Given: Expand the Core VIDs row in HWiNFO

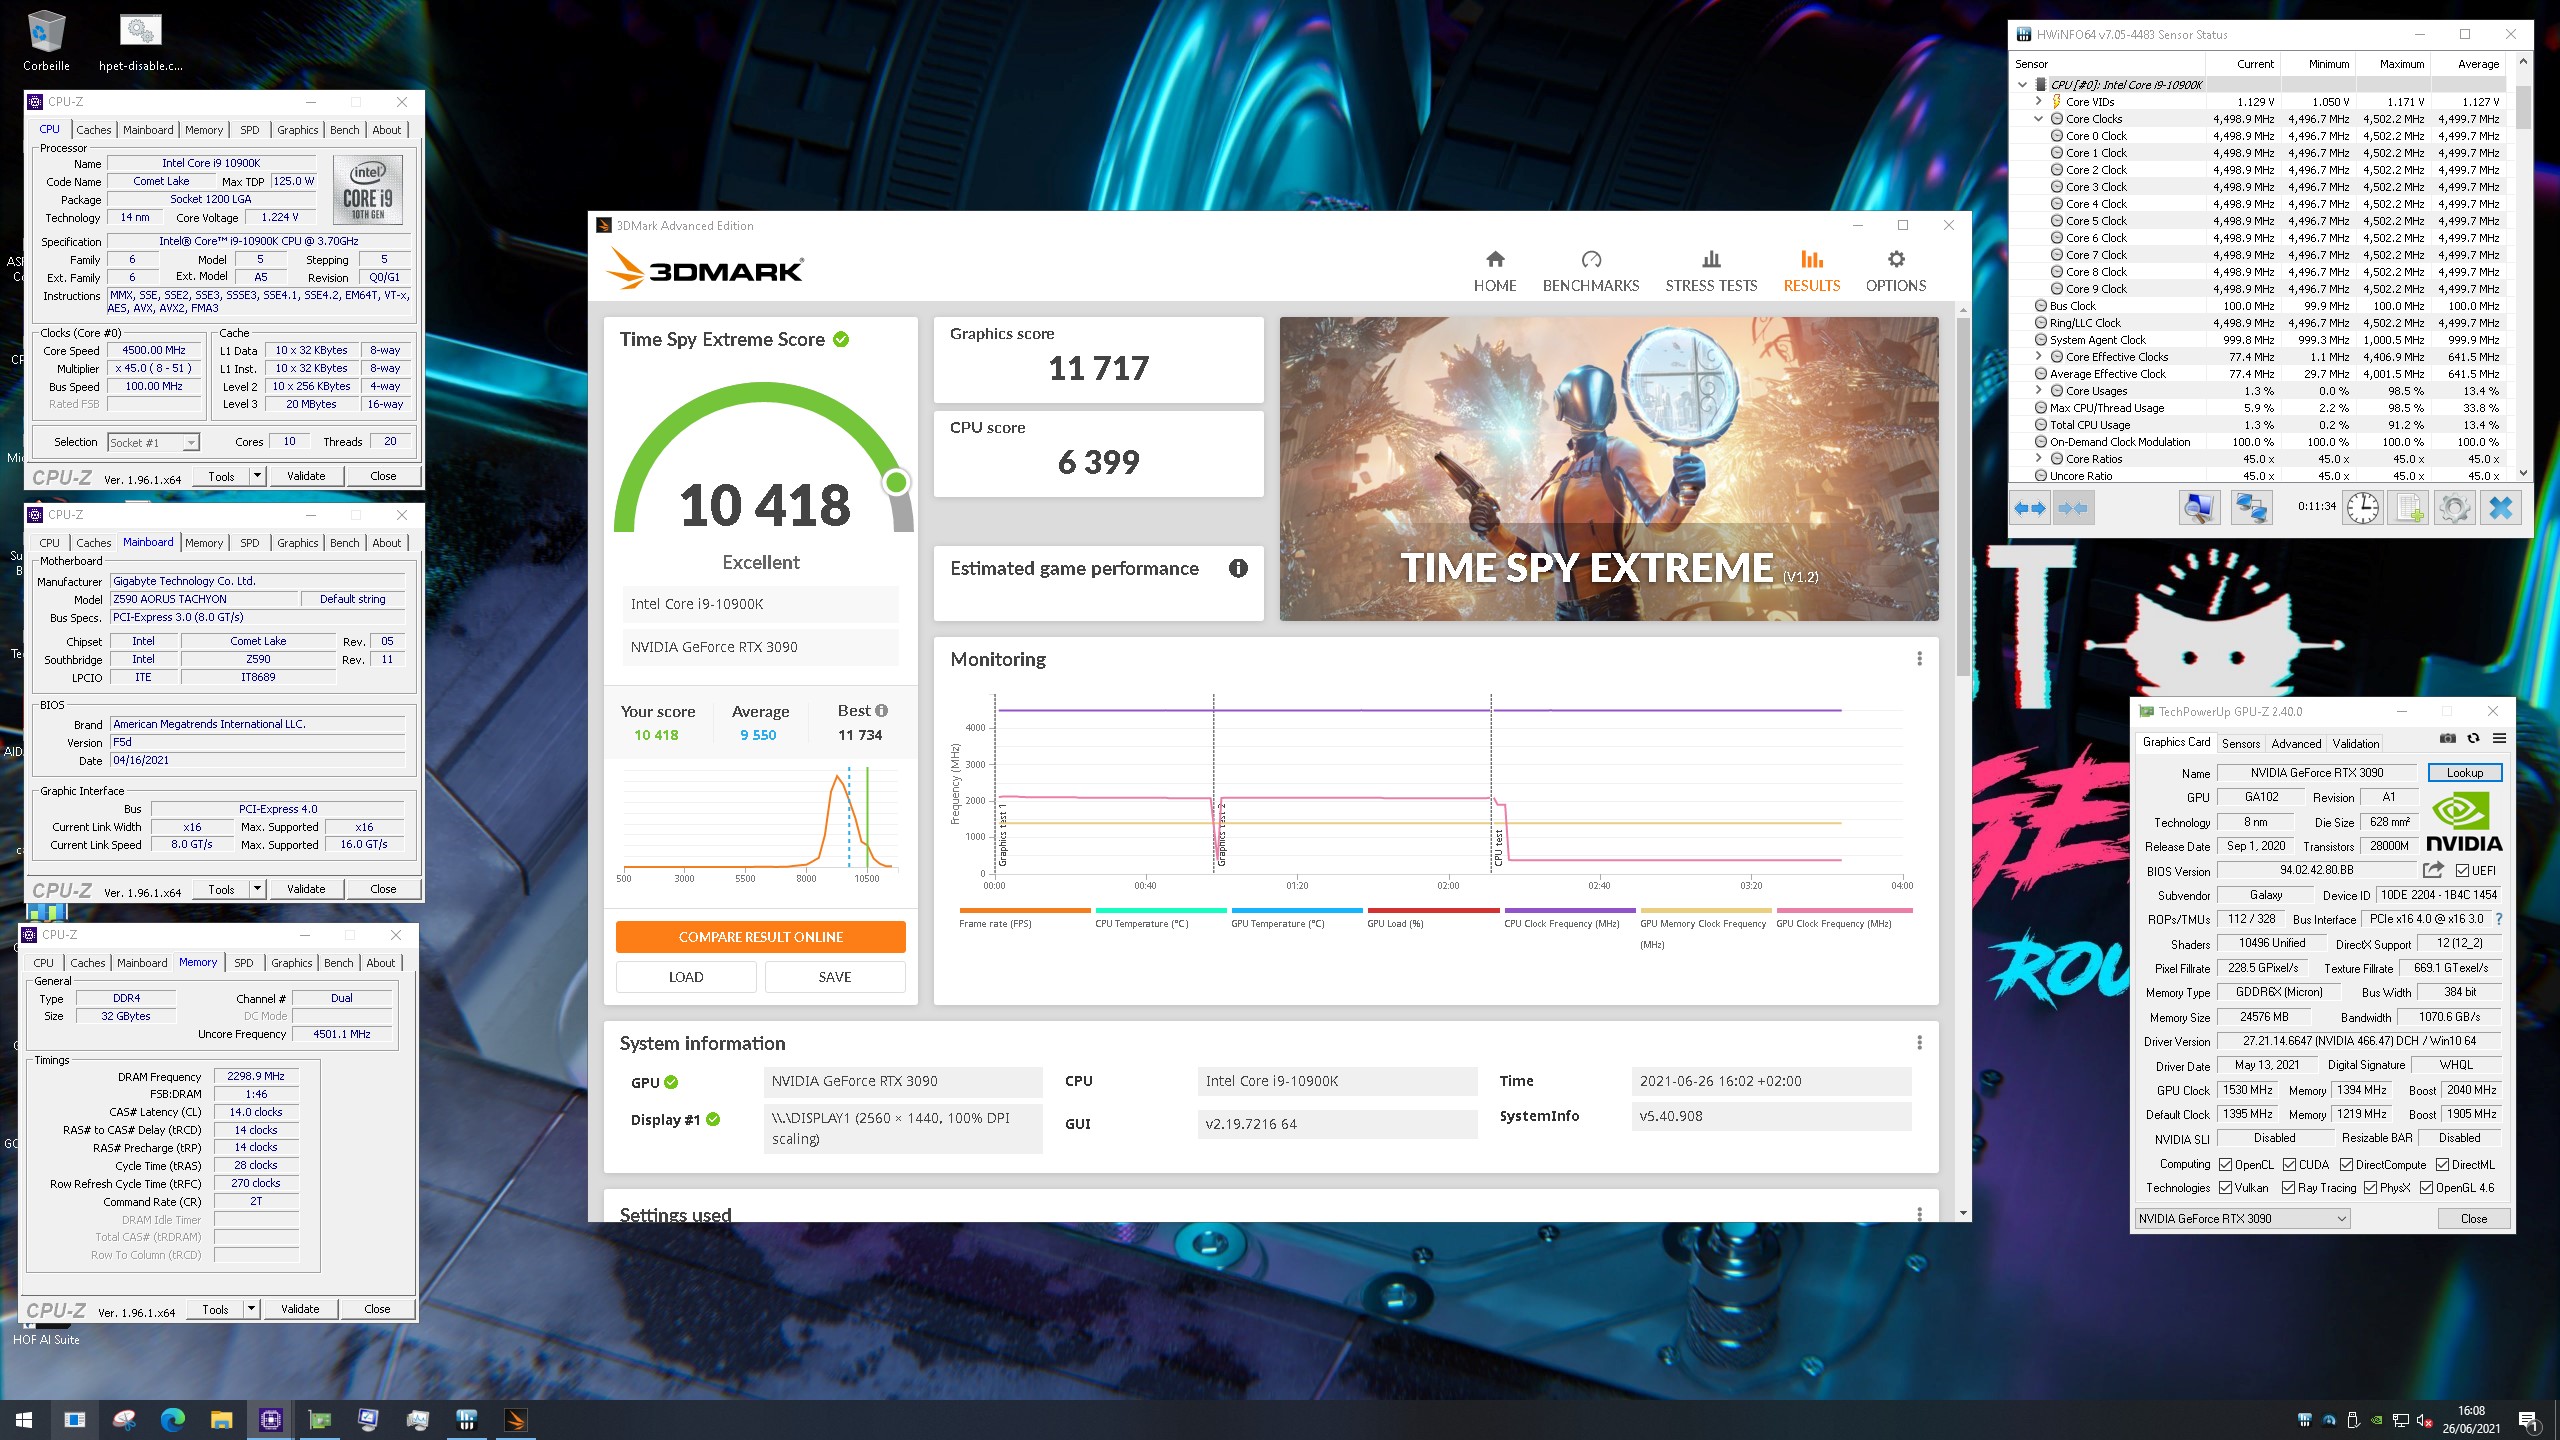Looking at the screenshot, I should (x=2039, y=102).
